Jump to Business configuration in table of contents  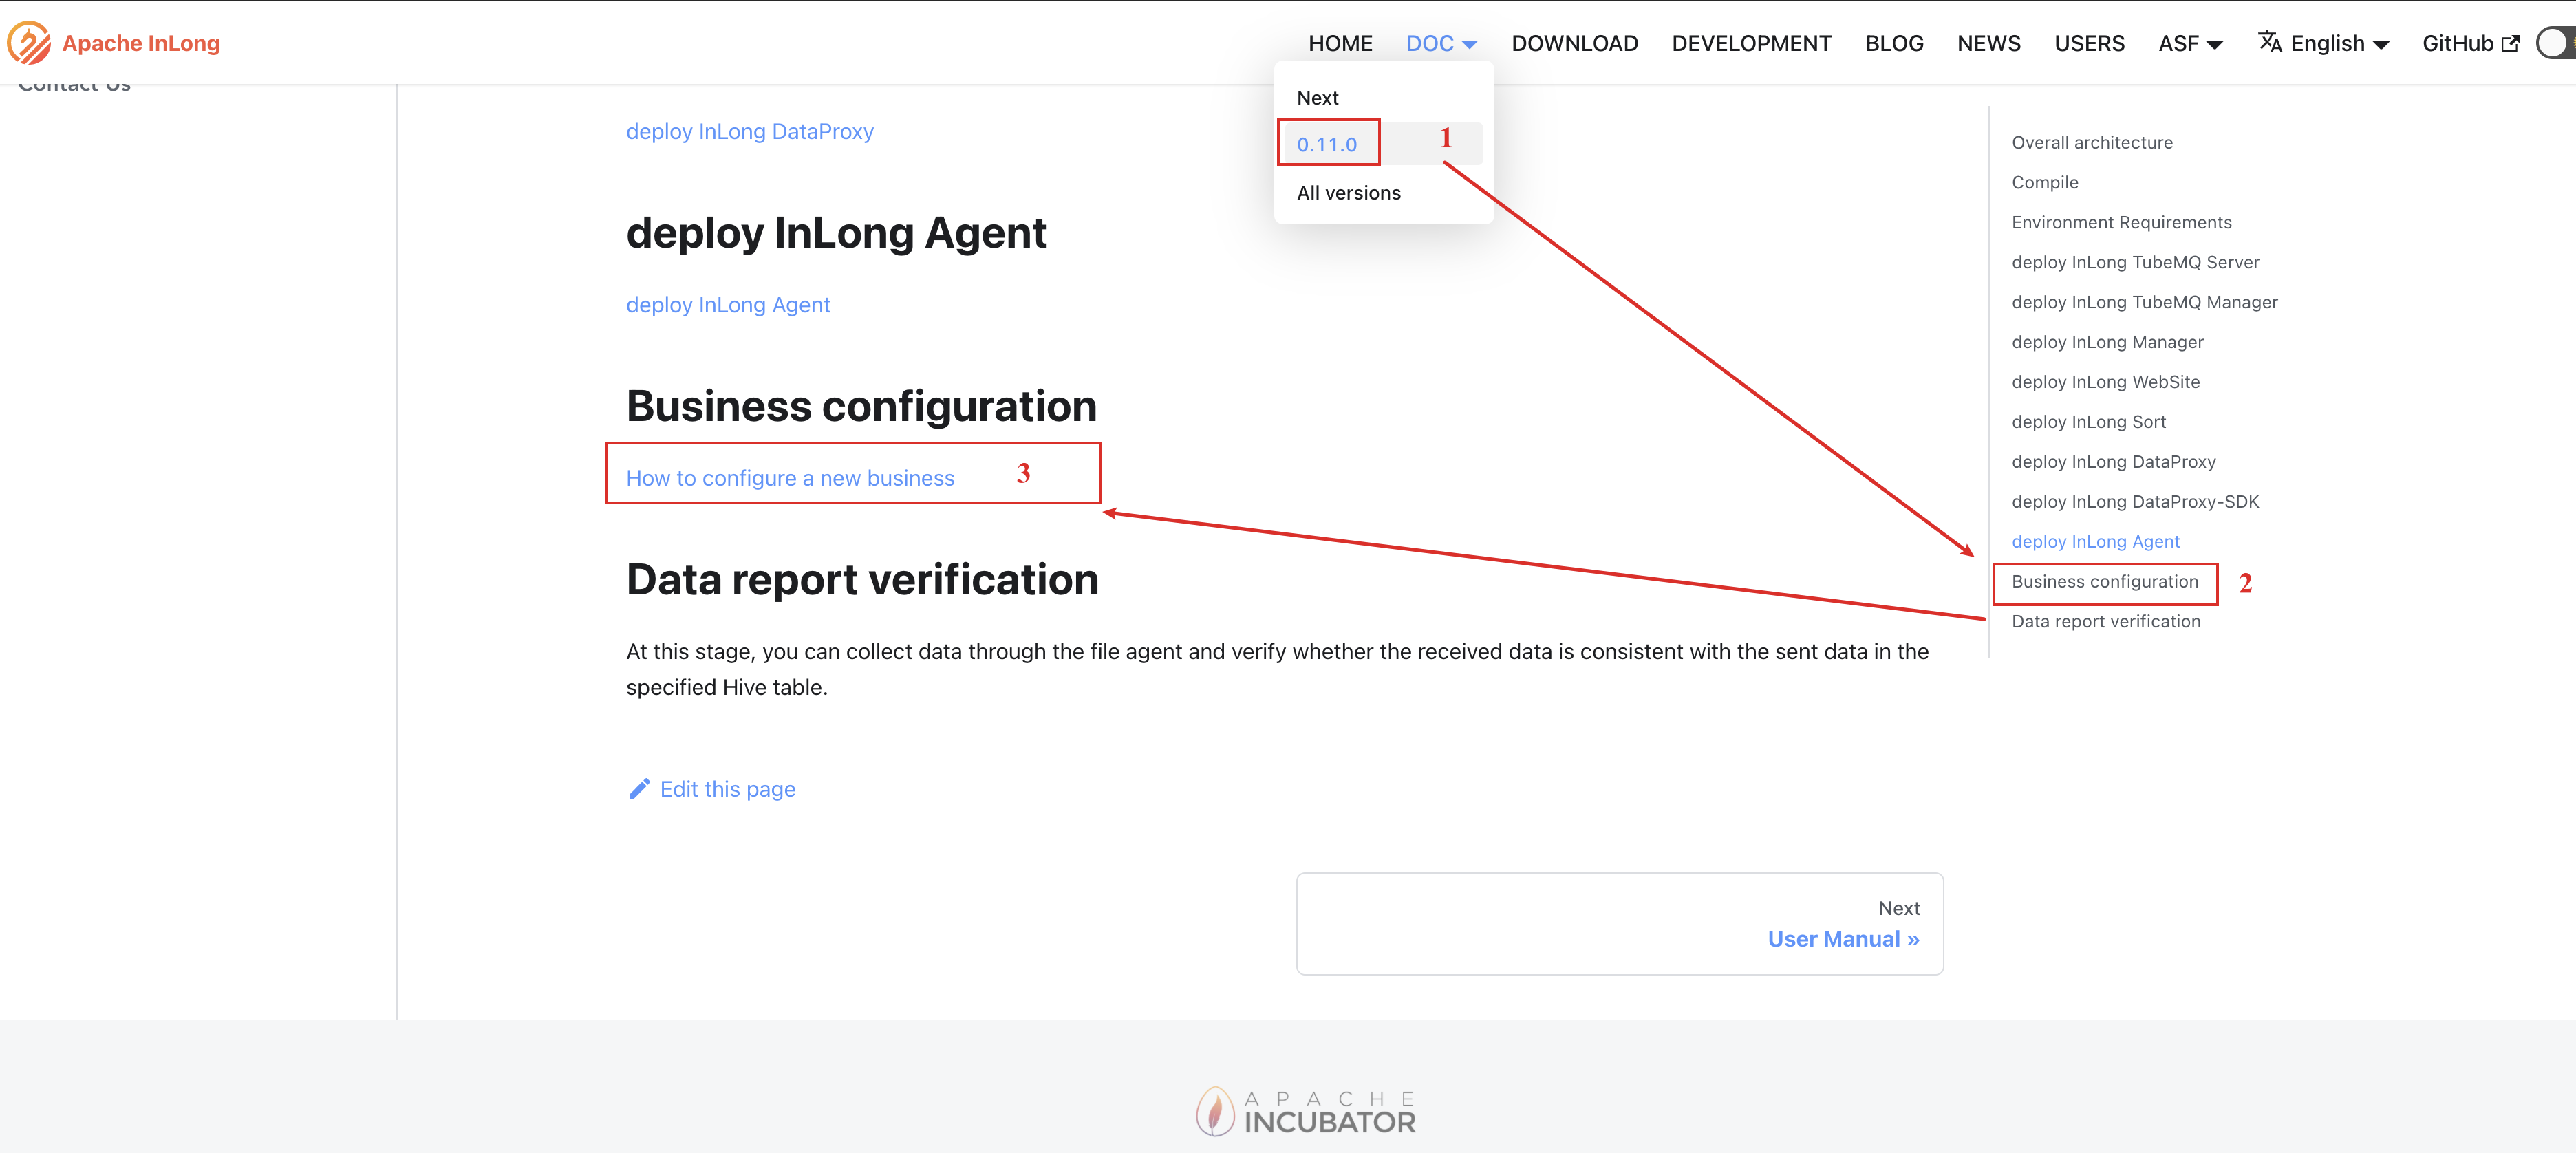click(x=2104, y=581)
